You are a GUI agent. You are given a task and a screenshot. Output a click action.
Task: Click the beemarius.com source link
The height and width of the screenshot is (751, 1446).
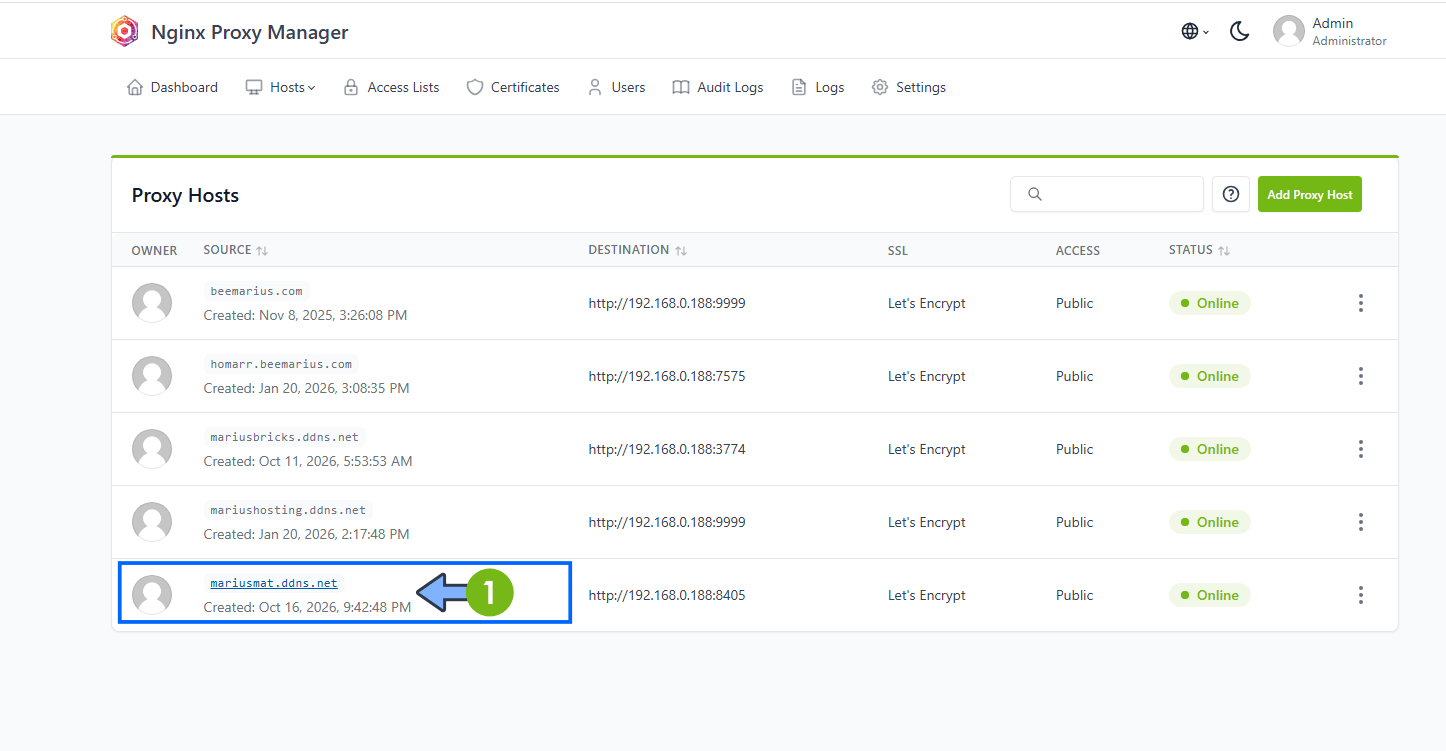coord(256,291)
